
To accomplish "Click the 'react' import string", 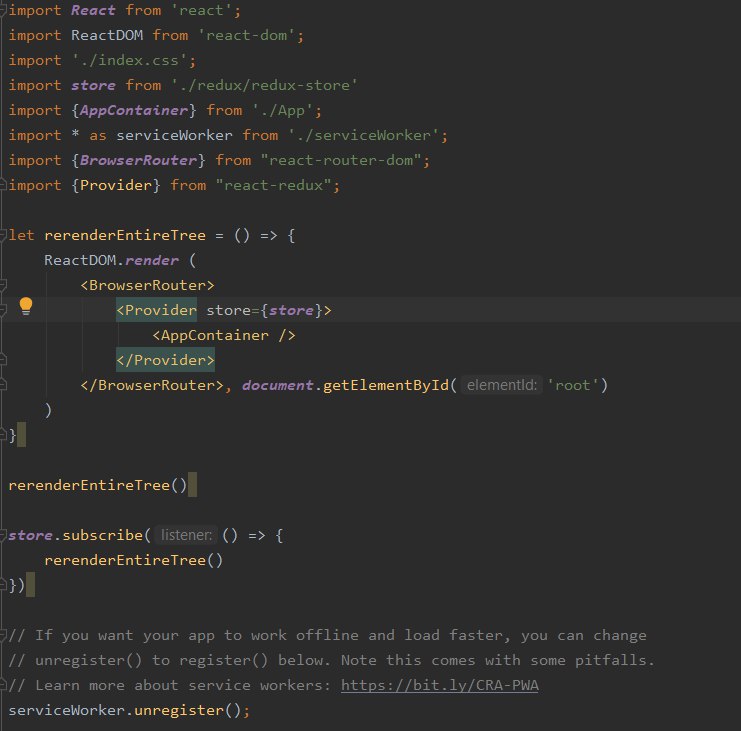I will (x=201, y=10).
